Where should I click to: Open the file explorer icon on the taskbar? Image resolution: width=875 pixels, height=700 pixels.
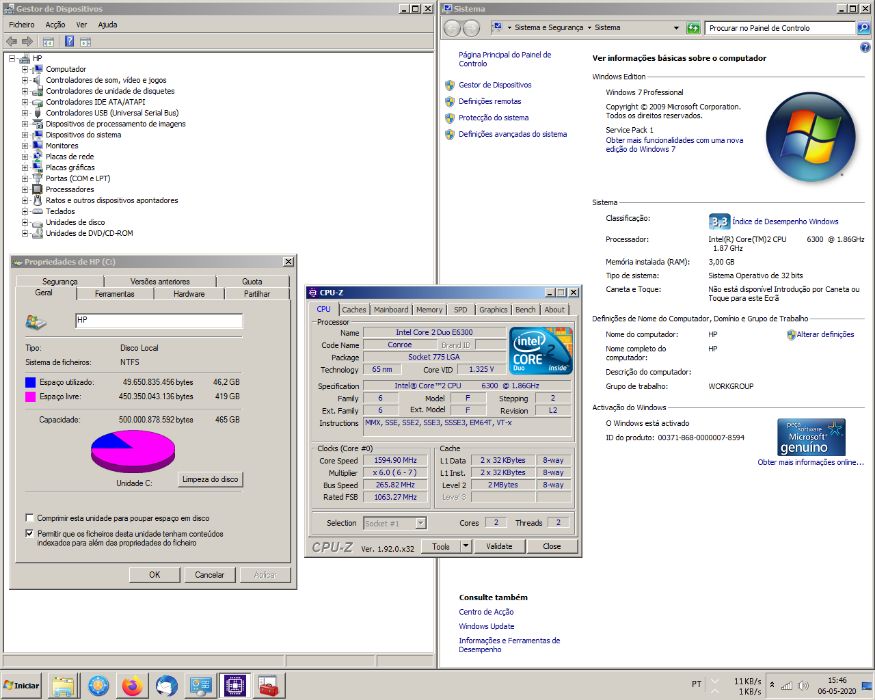[63, 686]
